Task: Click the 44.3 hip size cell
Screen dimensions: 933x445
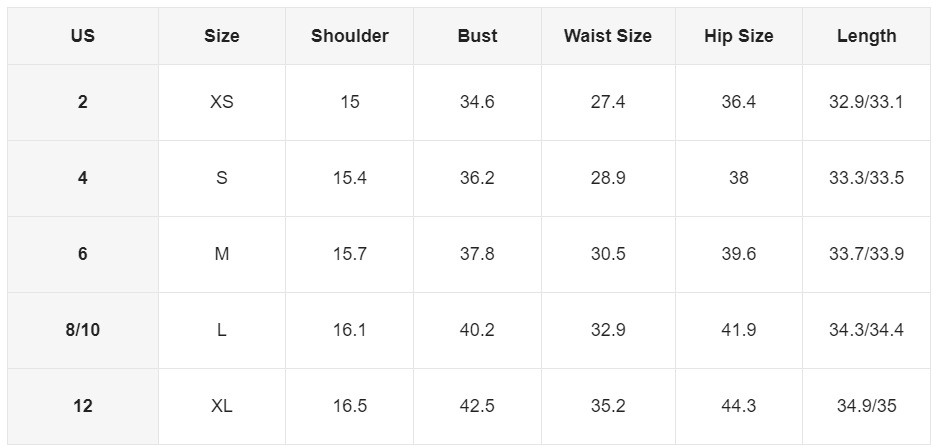Action: click(x=738, y=406)
